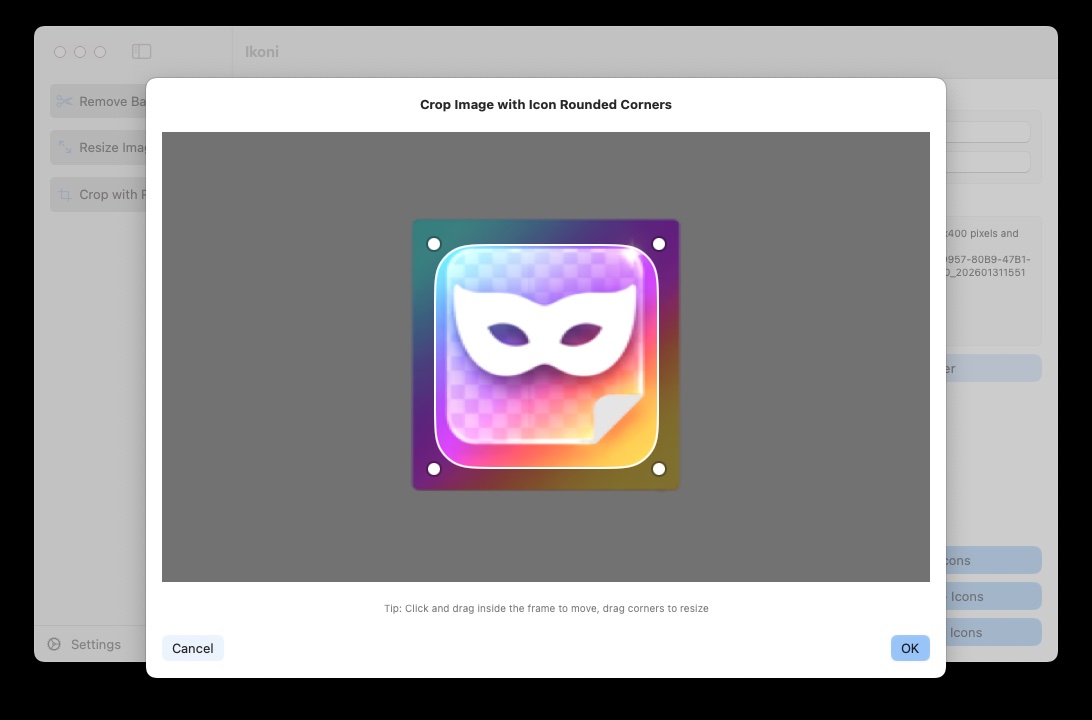Click the top input field in the right panel
This screenshot has width=1092, height=720.
(x=987, y=132)
